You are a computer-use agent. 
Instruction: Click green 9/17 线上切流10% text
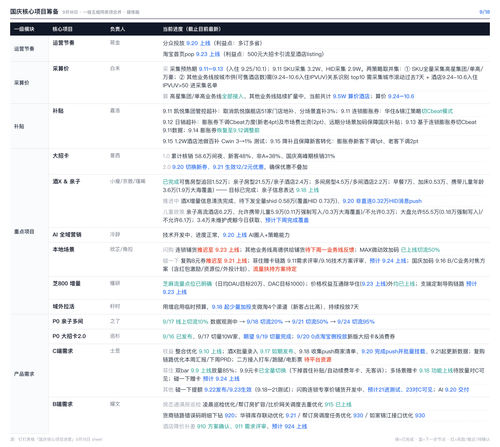click(185, 322)
